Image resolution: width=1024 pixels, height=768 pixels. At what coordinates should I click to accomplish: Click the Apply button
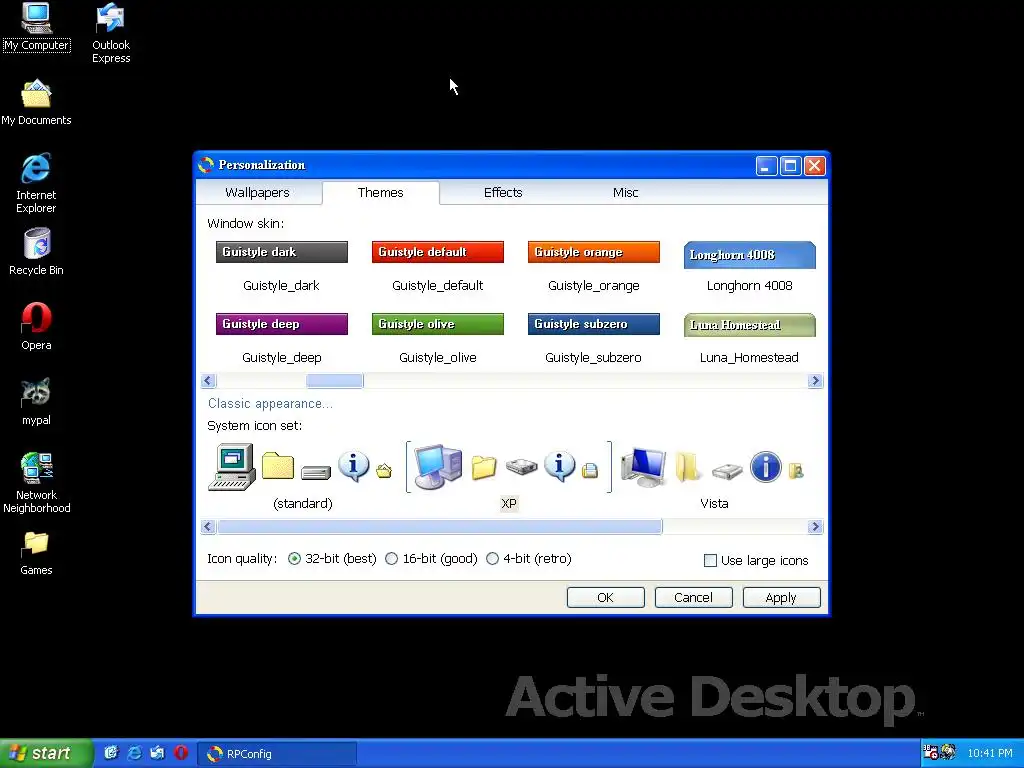point(781,598)
